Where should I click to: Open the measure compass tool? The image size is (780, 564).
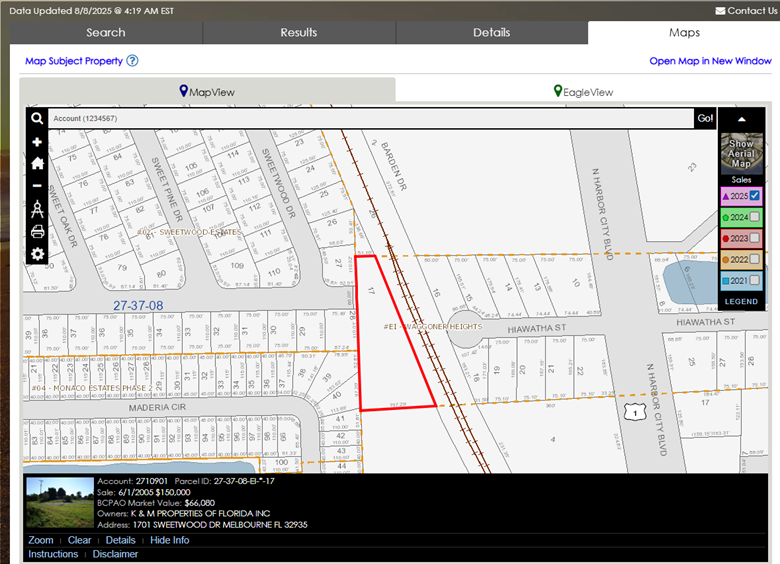[x=37, y=209]
